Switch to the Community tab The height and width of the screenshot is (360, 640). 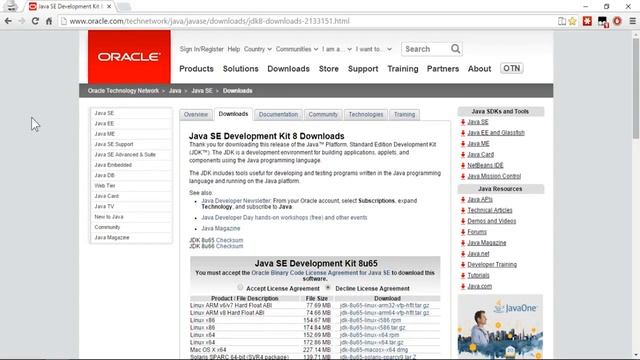point(323,115)
